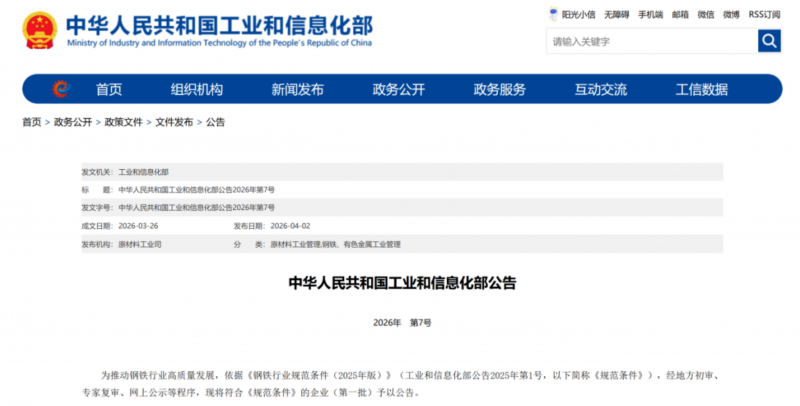
Task: Open the 工信数据 menu
Action: pos(702,89)
